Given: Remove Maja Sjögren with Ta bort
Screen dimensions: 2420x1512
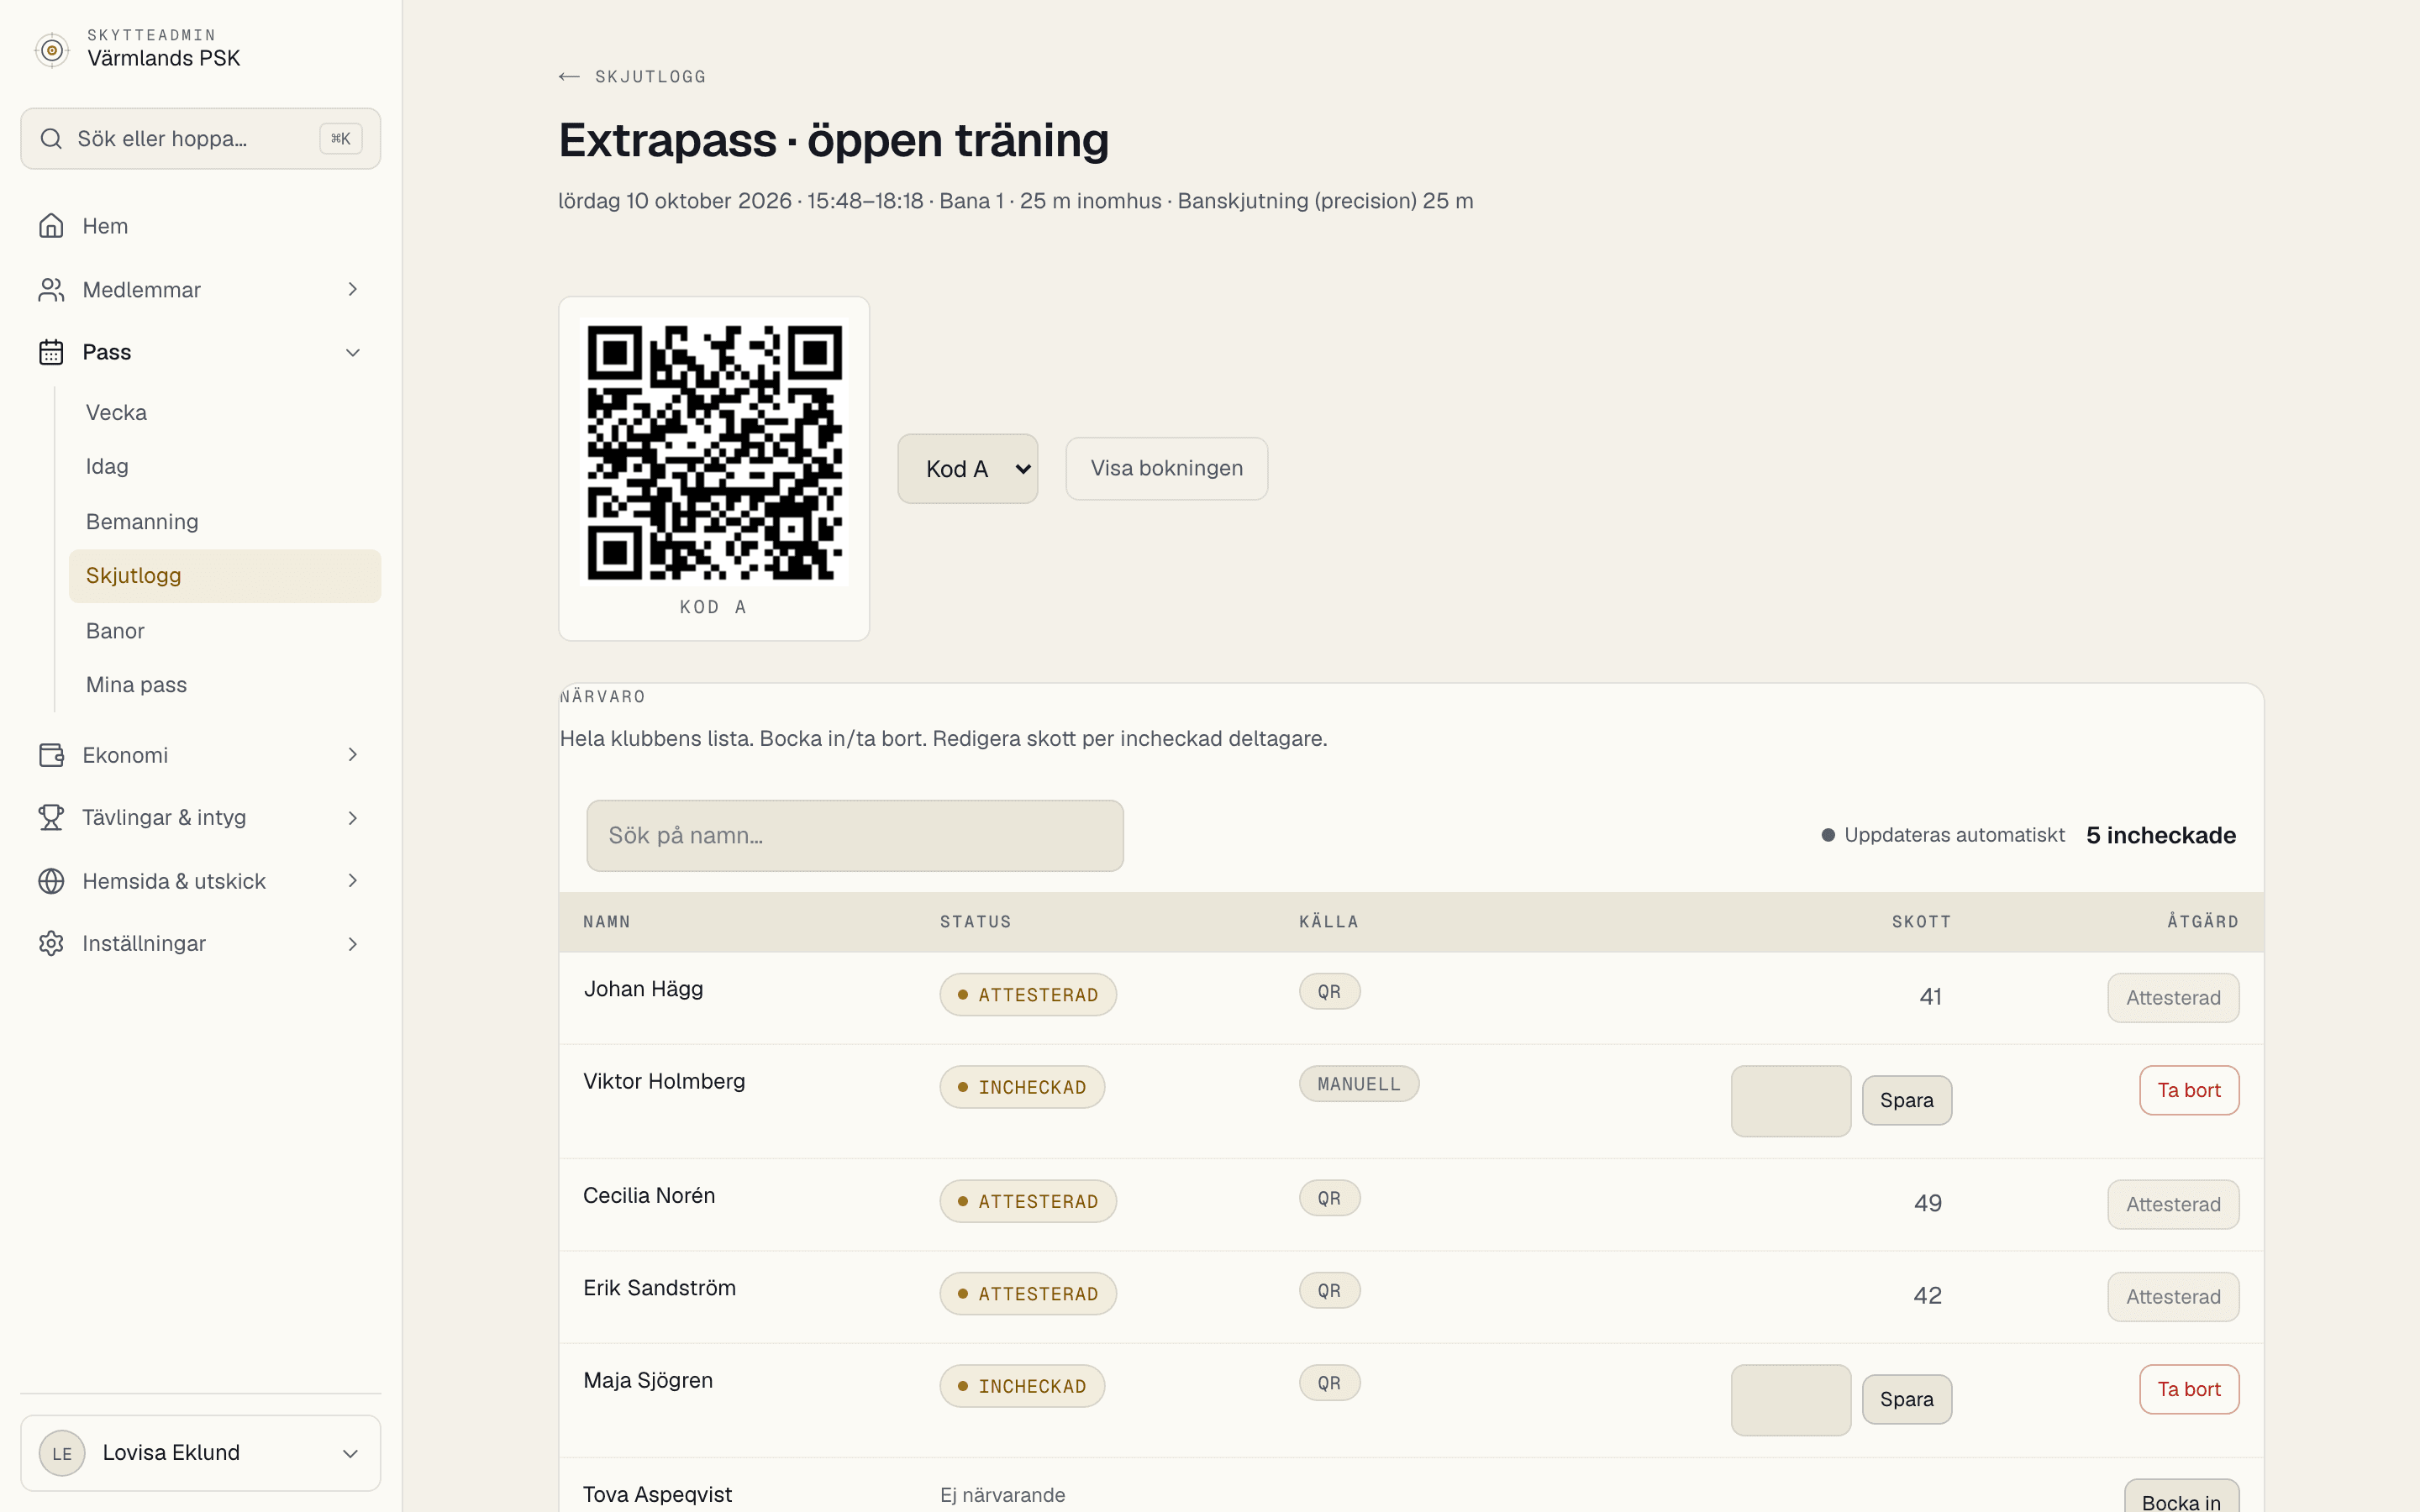Looking at the screenshot, I should 2188,1390.
